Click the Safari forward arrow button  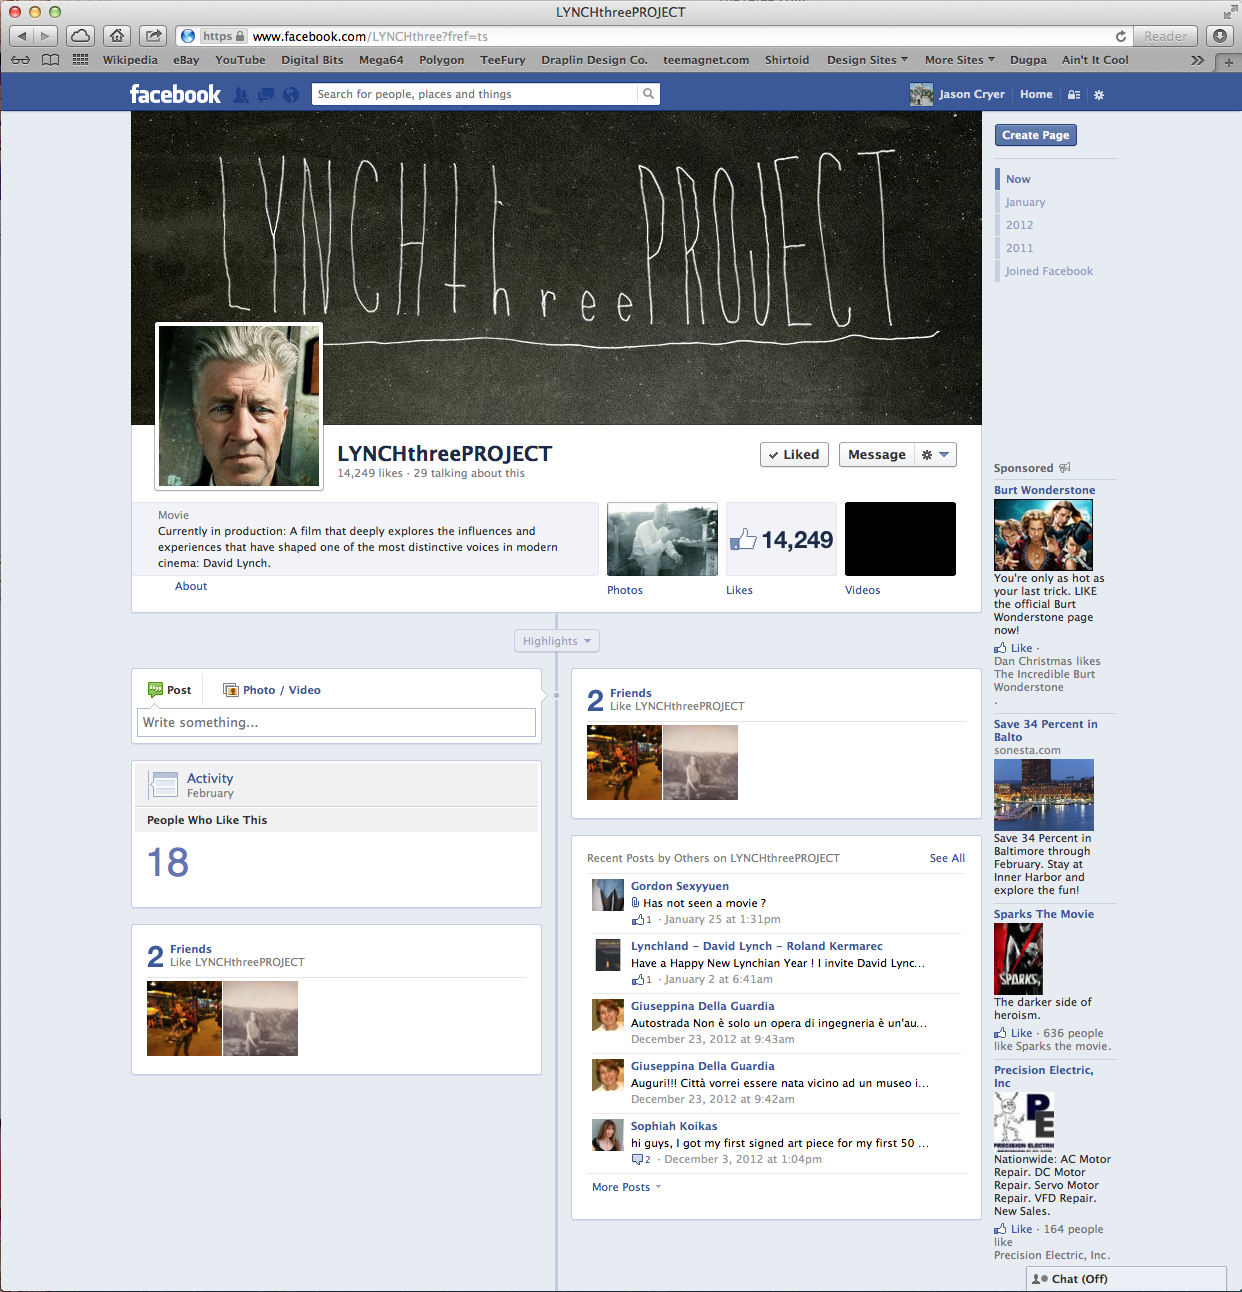[x=47, y=36]
